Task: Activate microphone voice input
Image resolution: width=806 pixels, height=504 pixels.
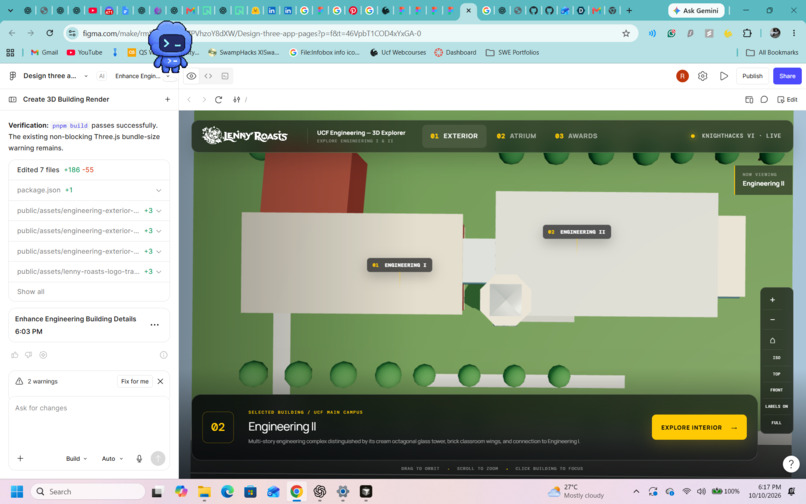Action: pyautogui.click(x=139, y=459)
